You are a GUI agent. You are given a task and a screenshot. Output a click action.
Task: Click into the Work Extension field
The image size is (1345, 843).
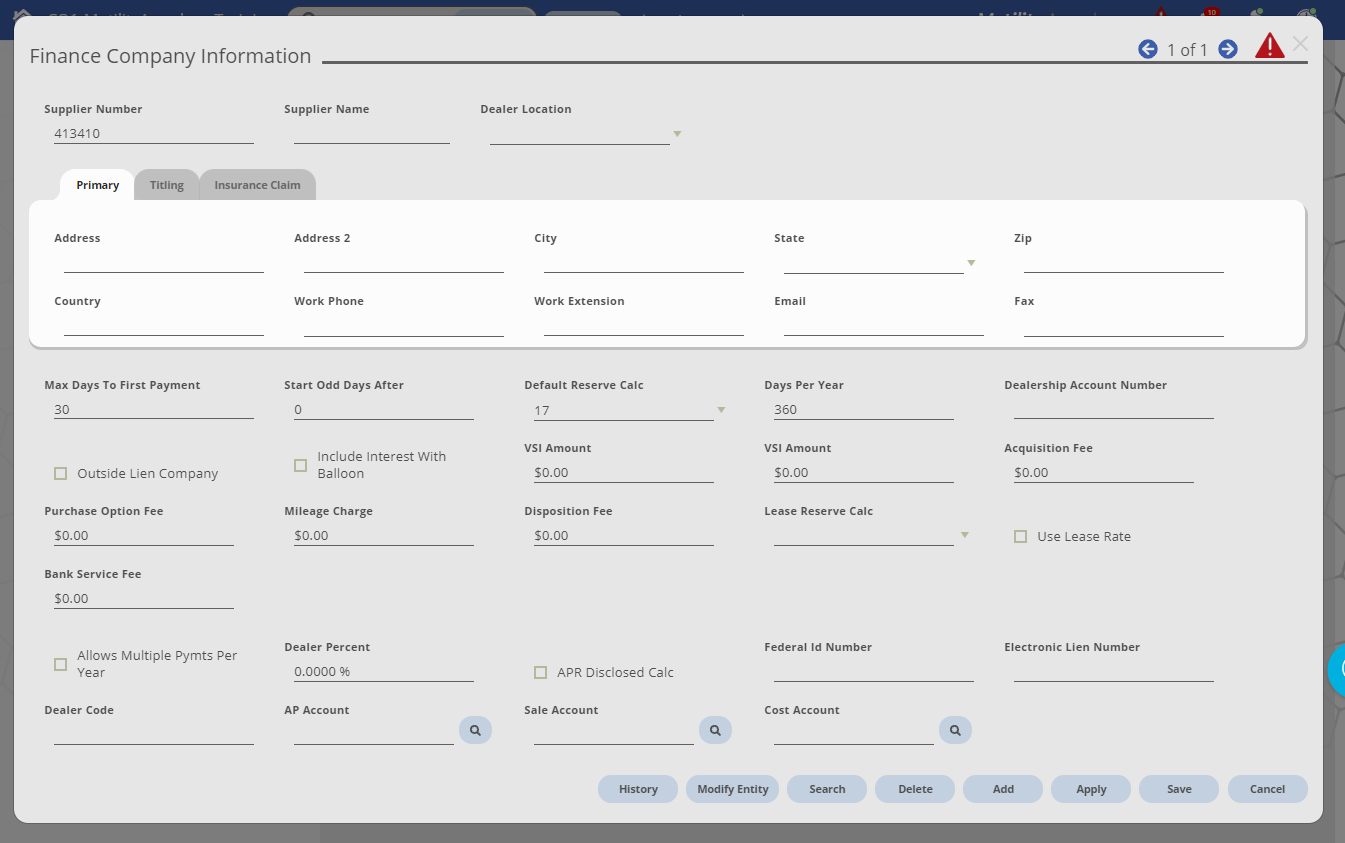(644, 325)
